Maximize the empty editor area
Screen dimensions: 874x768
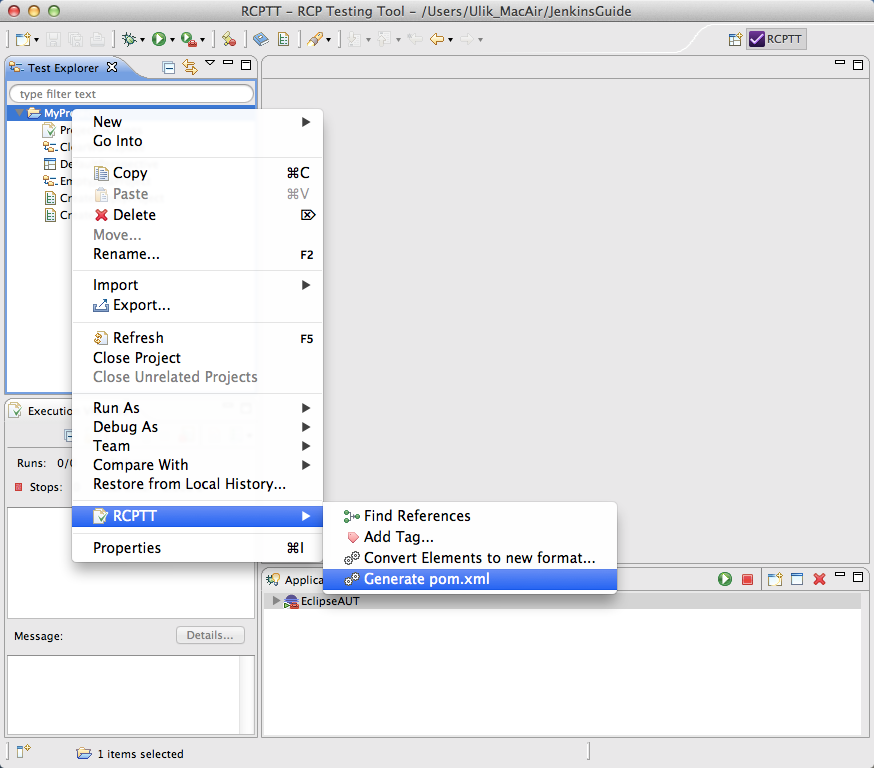pyautogui.click(x=858, y=65)
